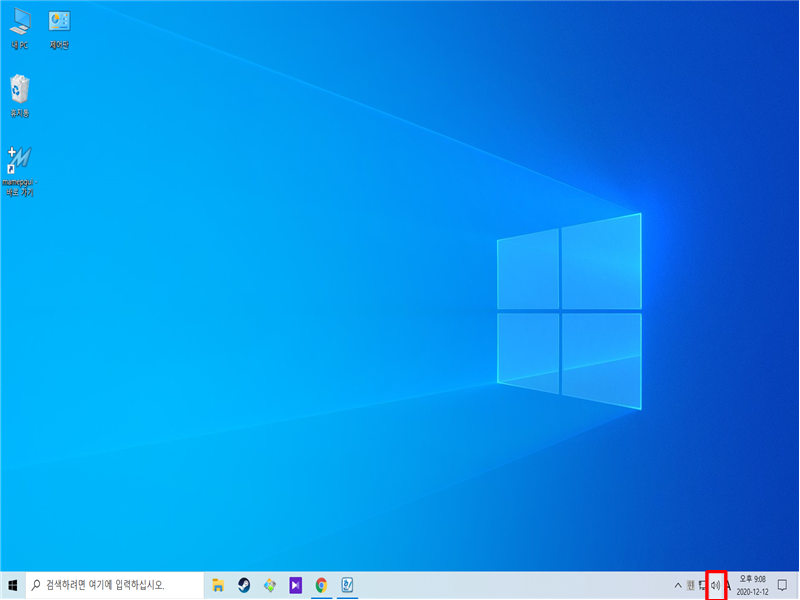Click the taskbar search box
The width and height of the screenshot is (800, 600).
point(114,585)
